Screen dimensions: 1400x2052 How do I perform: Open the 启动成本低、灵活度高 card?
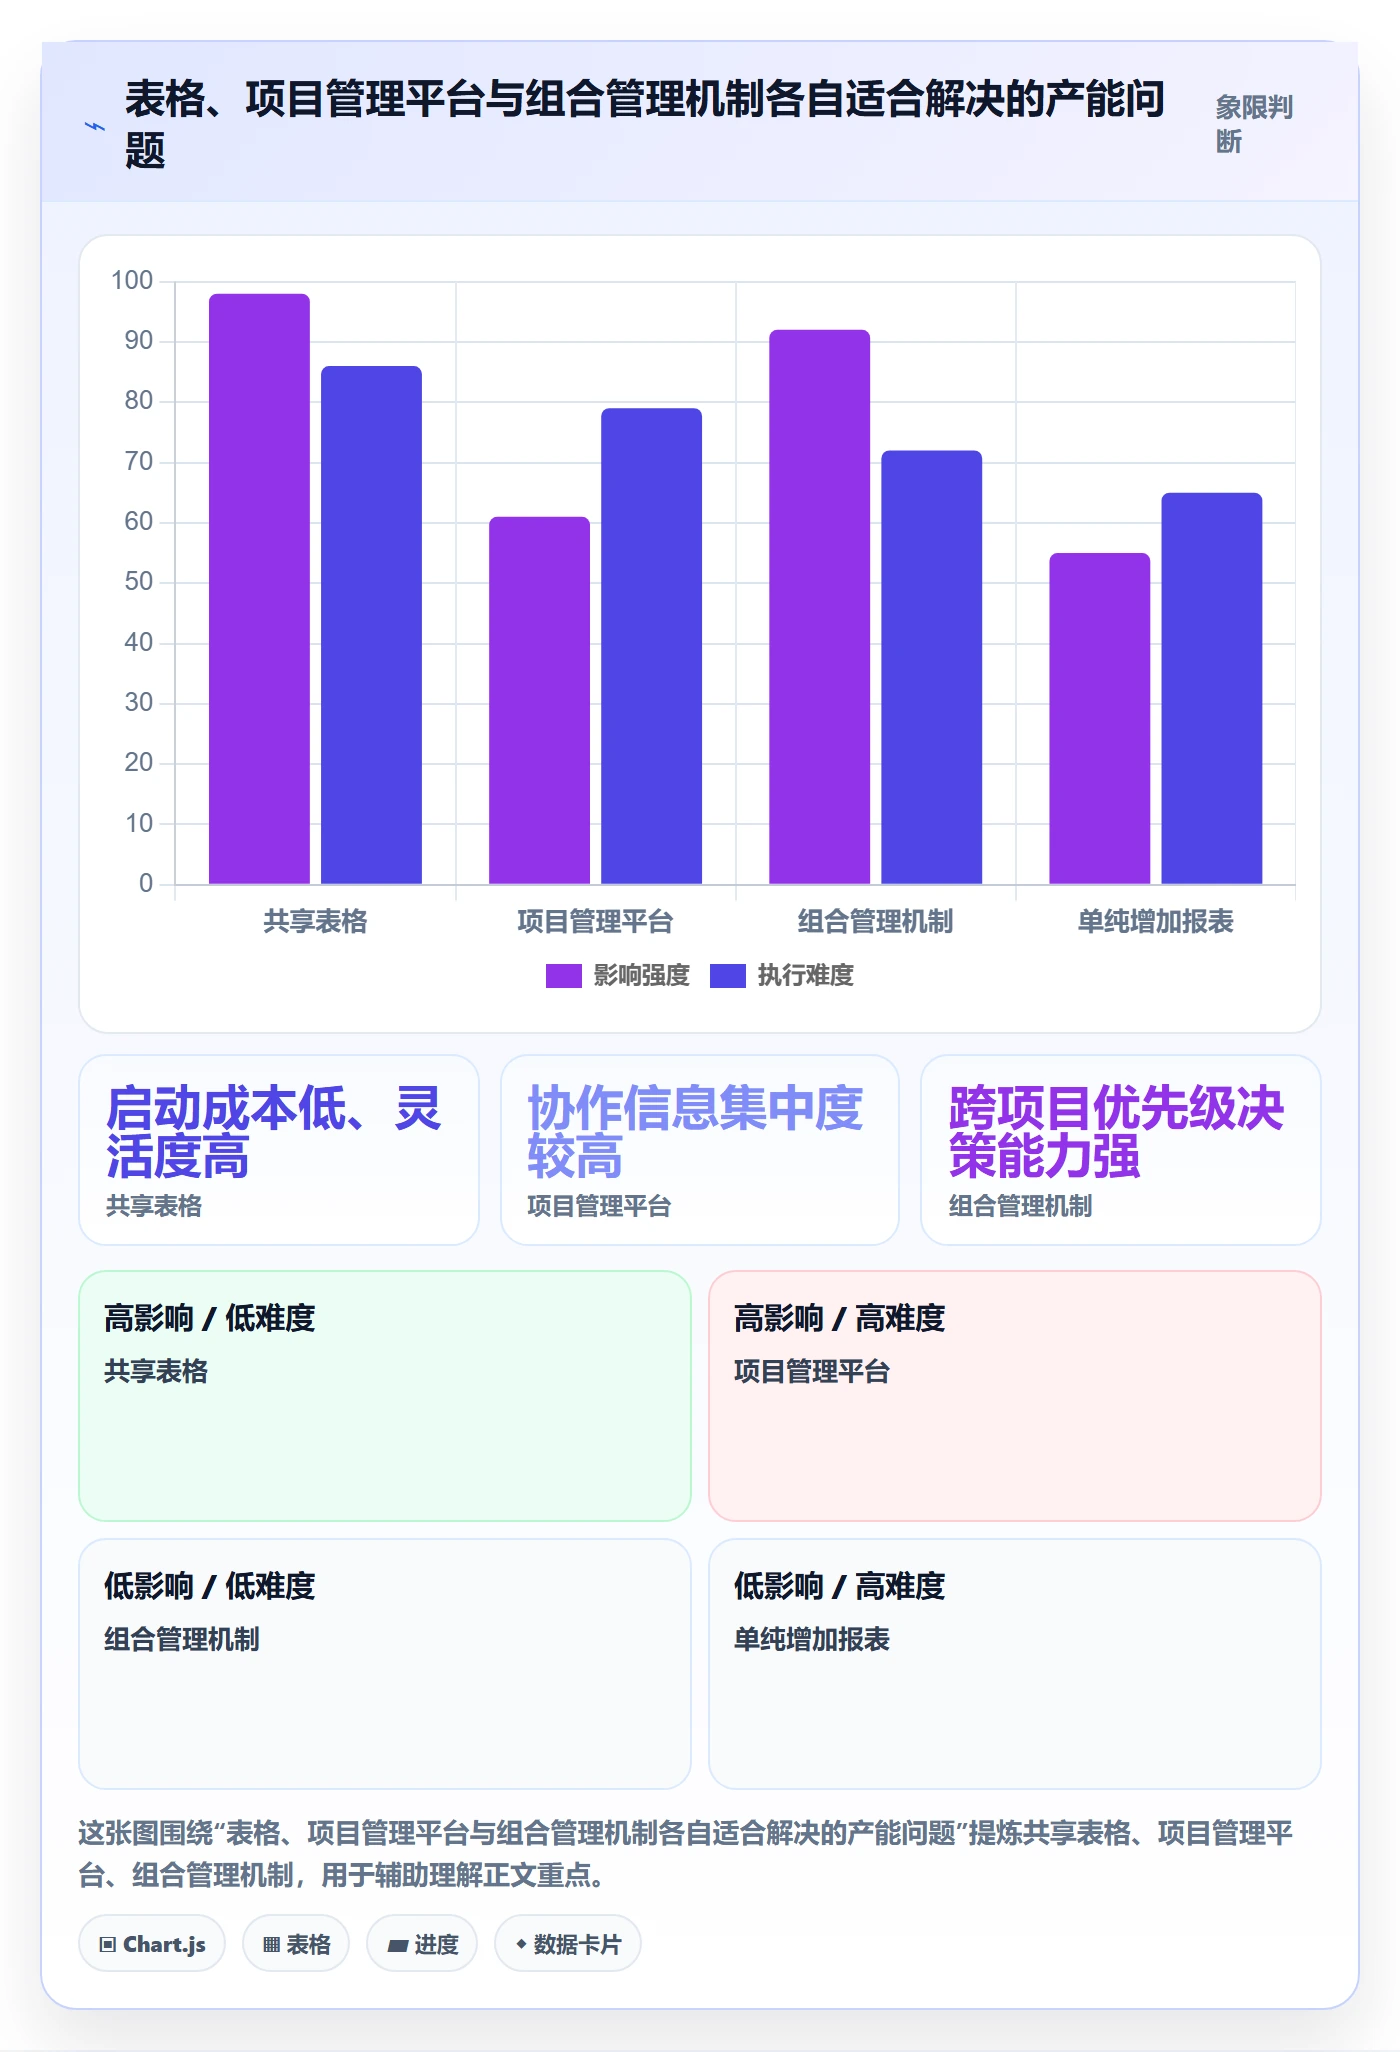pos(279,1150)
